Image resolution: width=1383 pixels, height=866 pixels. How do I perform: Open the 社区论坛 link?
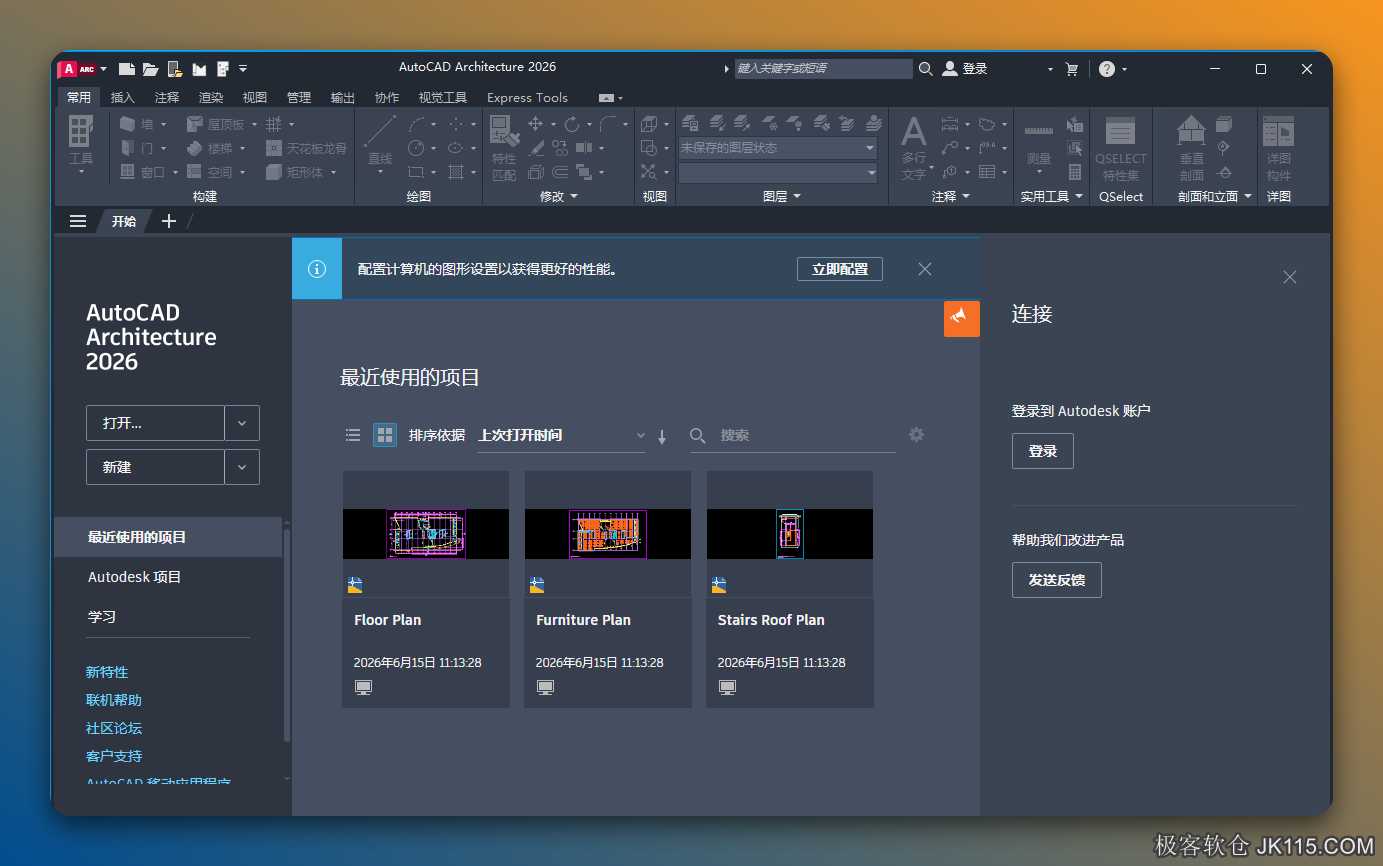point(114,728)
